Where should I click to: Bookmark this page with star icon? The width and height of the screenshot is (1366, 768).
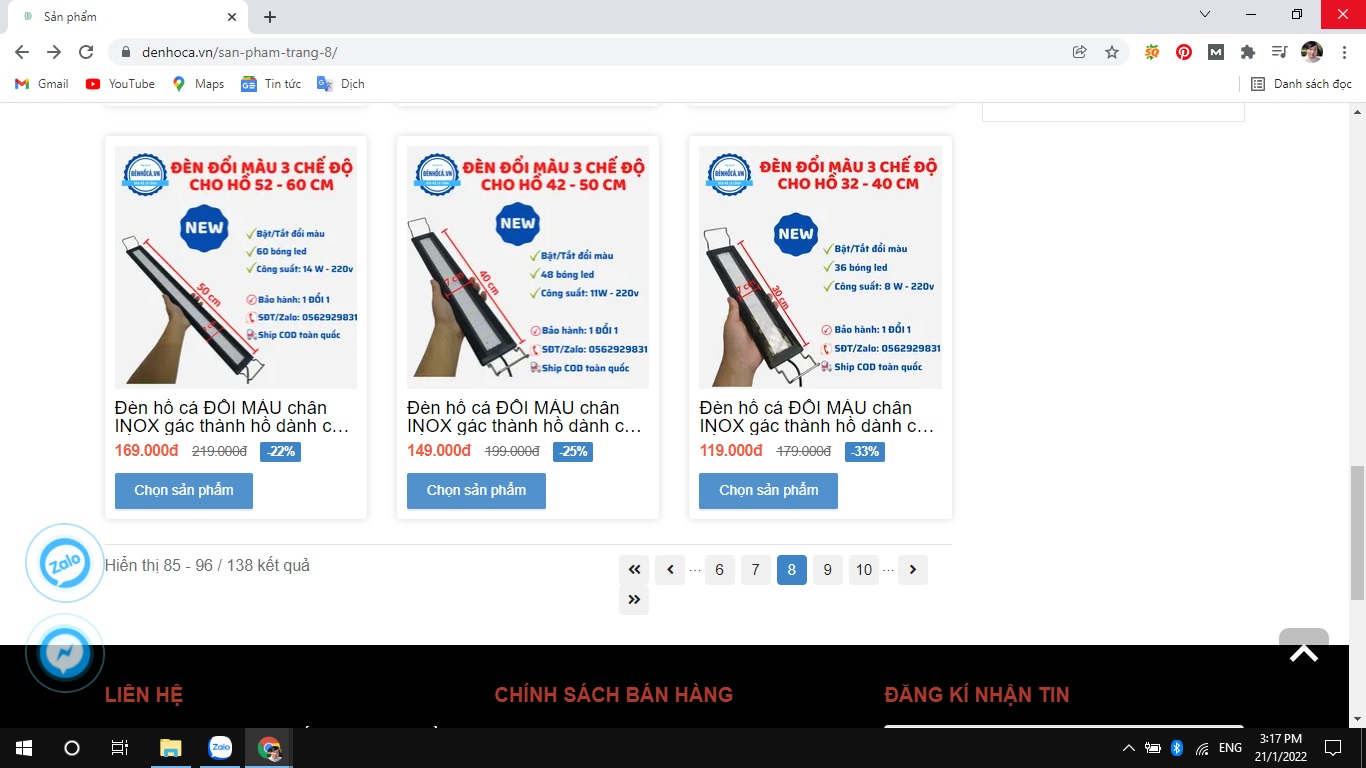pyautogui.click(x=1112, y=52)
